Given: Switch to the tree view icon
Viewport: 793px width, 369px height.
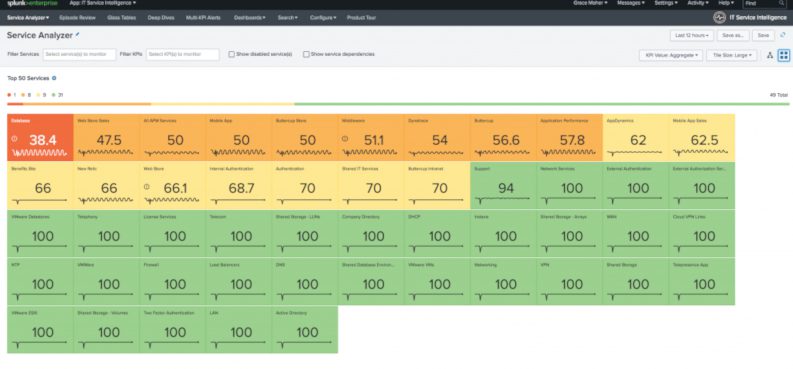Looking at the screenshot, I should (770, 55).
